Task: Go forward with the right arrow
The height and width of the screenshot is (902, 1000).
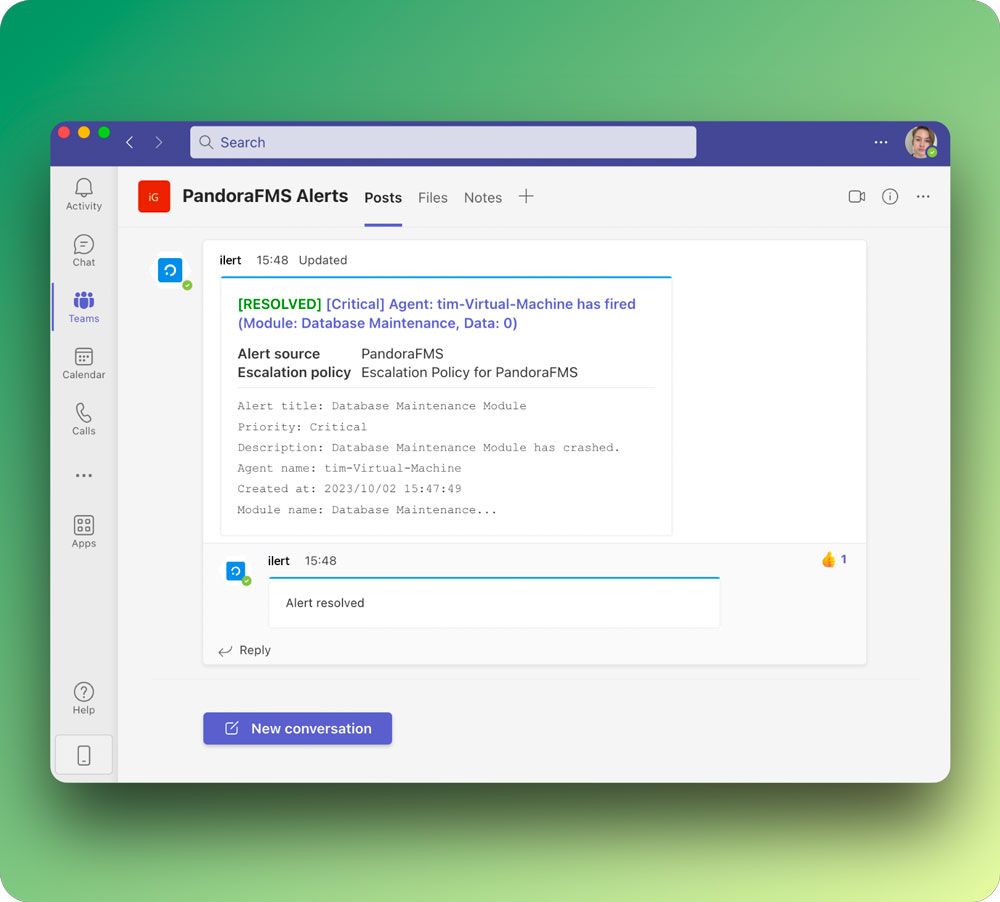Action: tap(159, 142)
